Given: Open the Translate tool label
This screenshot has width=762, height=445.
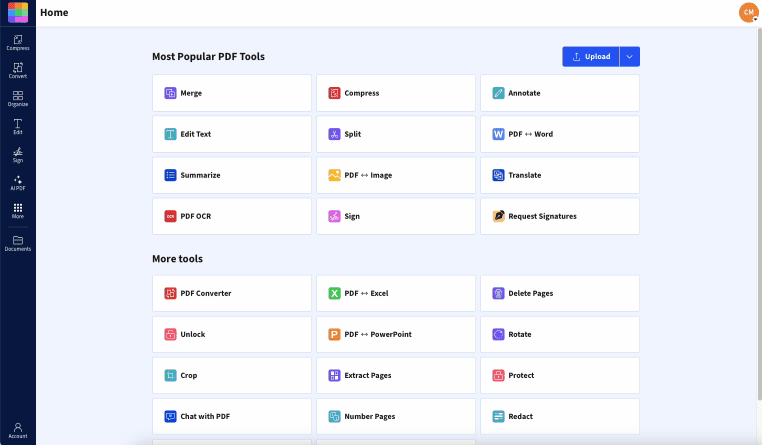Looking at the screenshot, I should pos(525,175).
